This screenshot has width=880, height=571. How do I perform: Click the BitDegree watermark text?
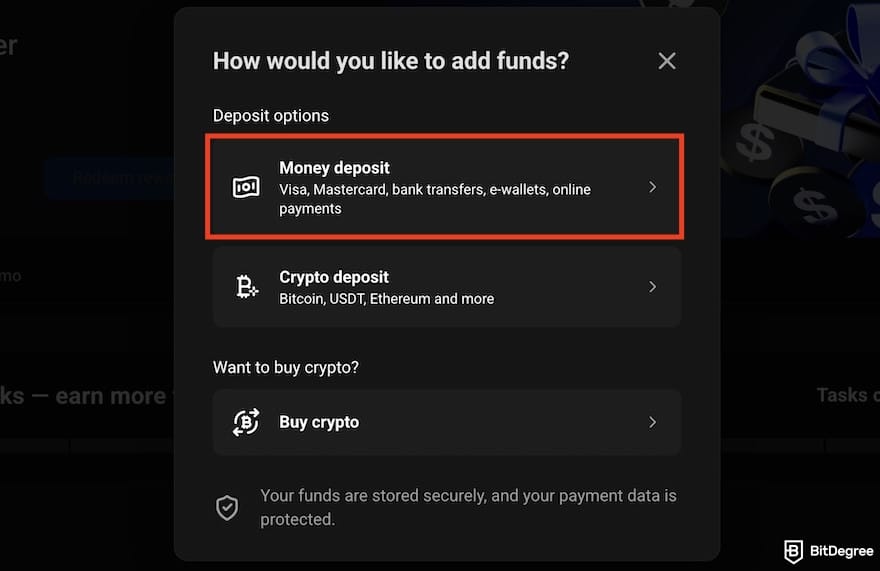pyautogui.click(x=839, y=550)
